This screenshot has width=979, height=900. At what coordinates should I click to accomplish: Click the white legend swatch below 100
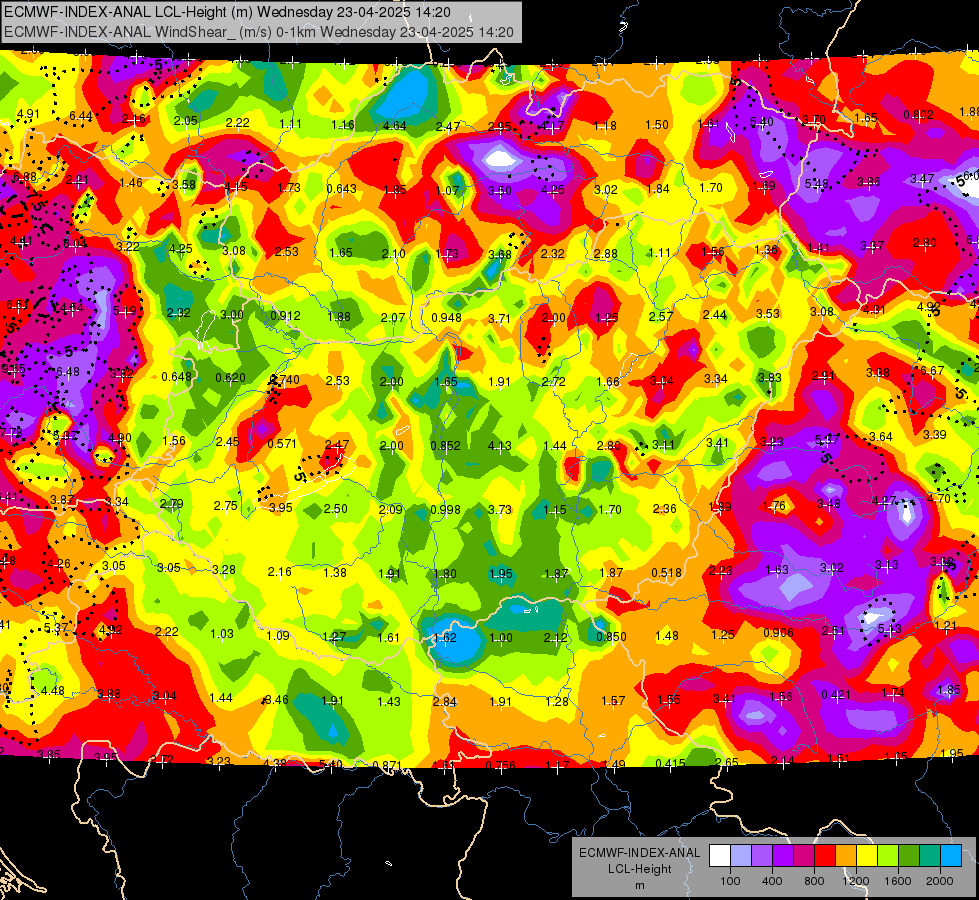pyautogui.click(x=720, y=855)
